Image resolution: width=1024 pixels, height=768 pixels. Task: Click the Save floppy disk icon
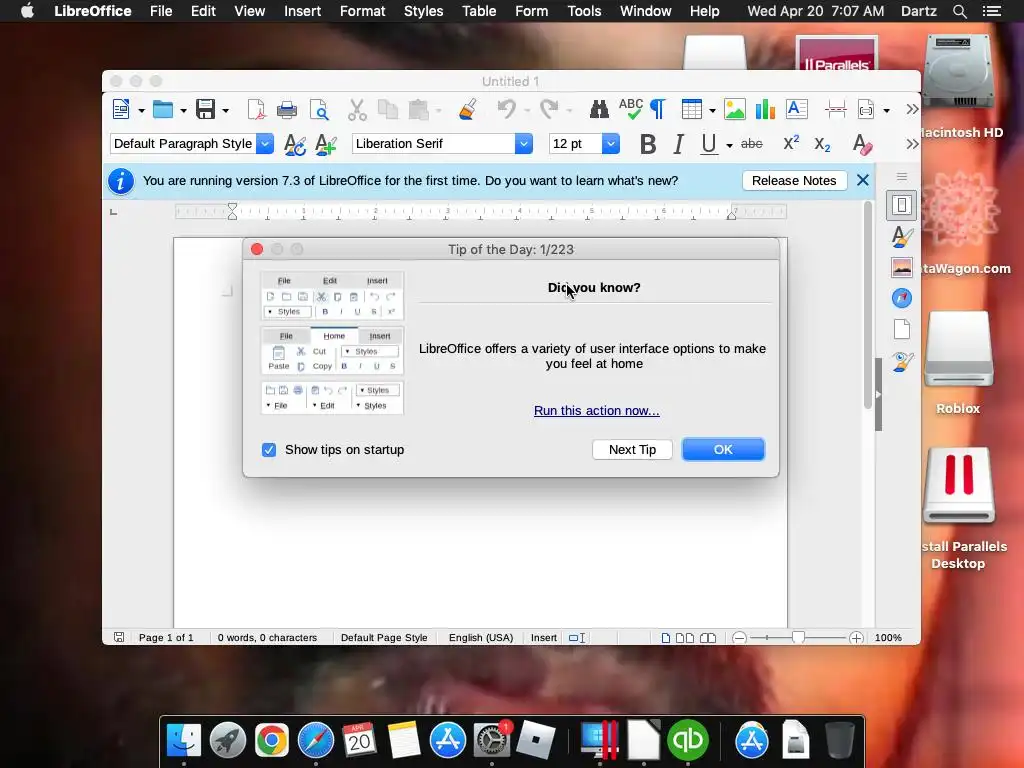206,109
